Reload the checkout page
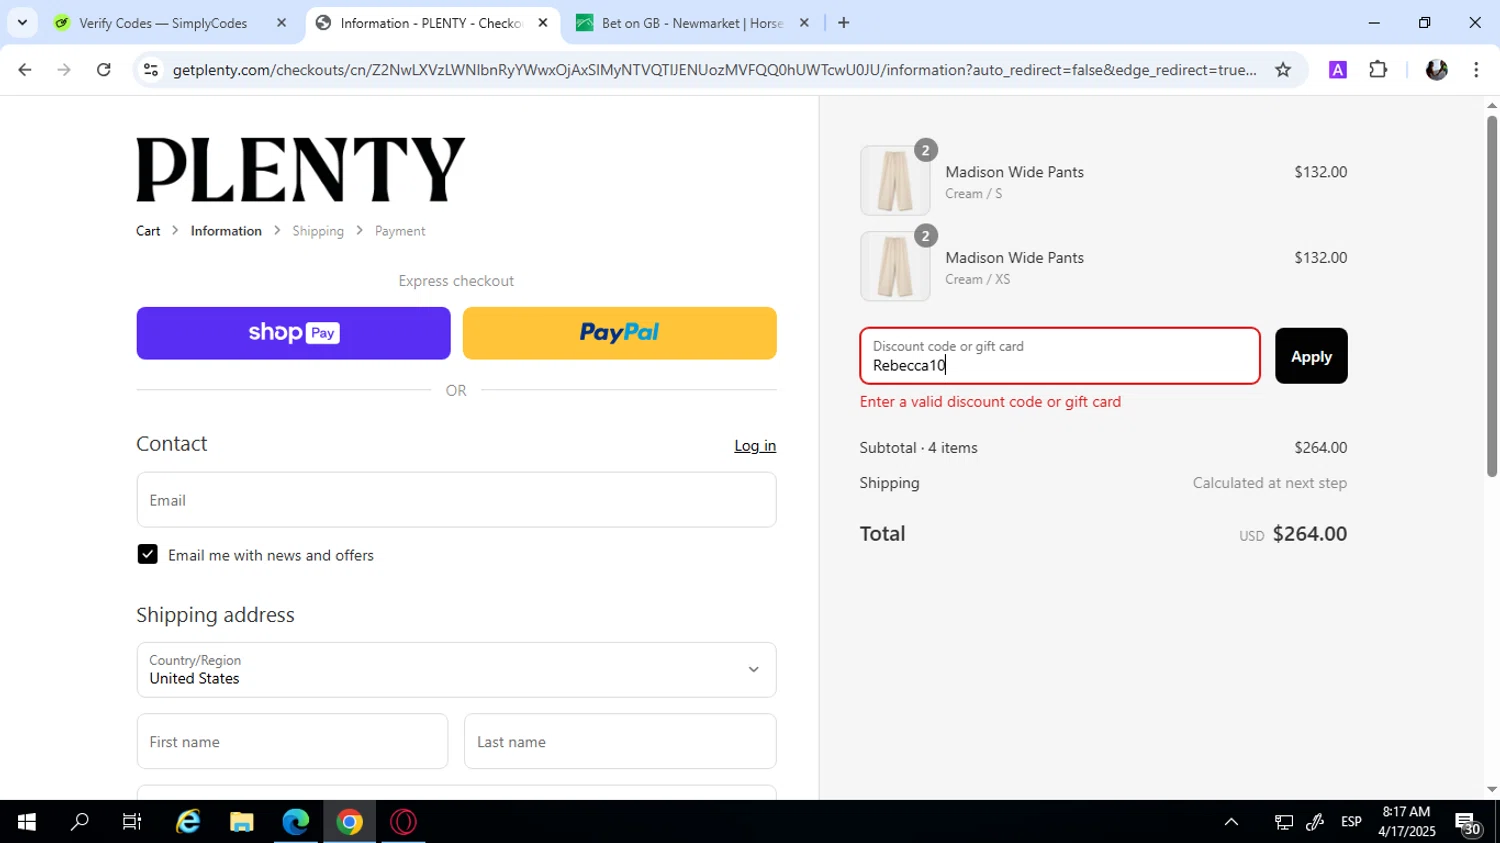Viewport: 1500px width, 843px height. pyautogui.click(x=104, y=70)
